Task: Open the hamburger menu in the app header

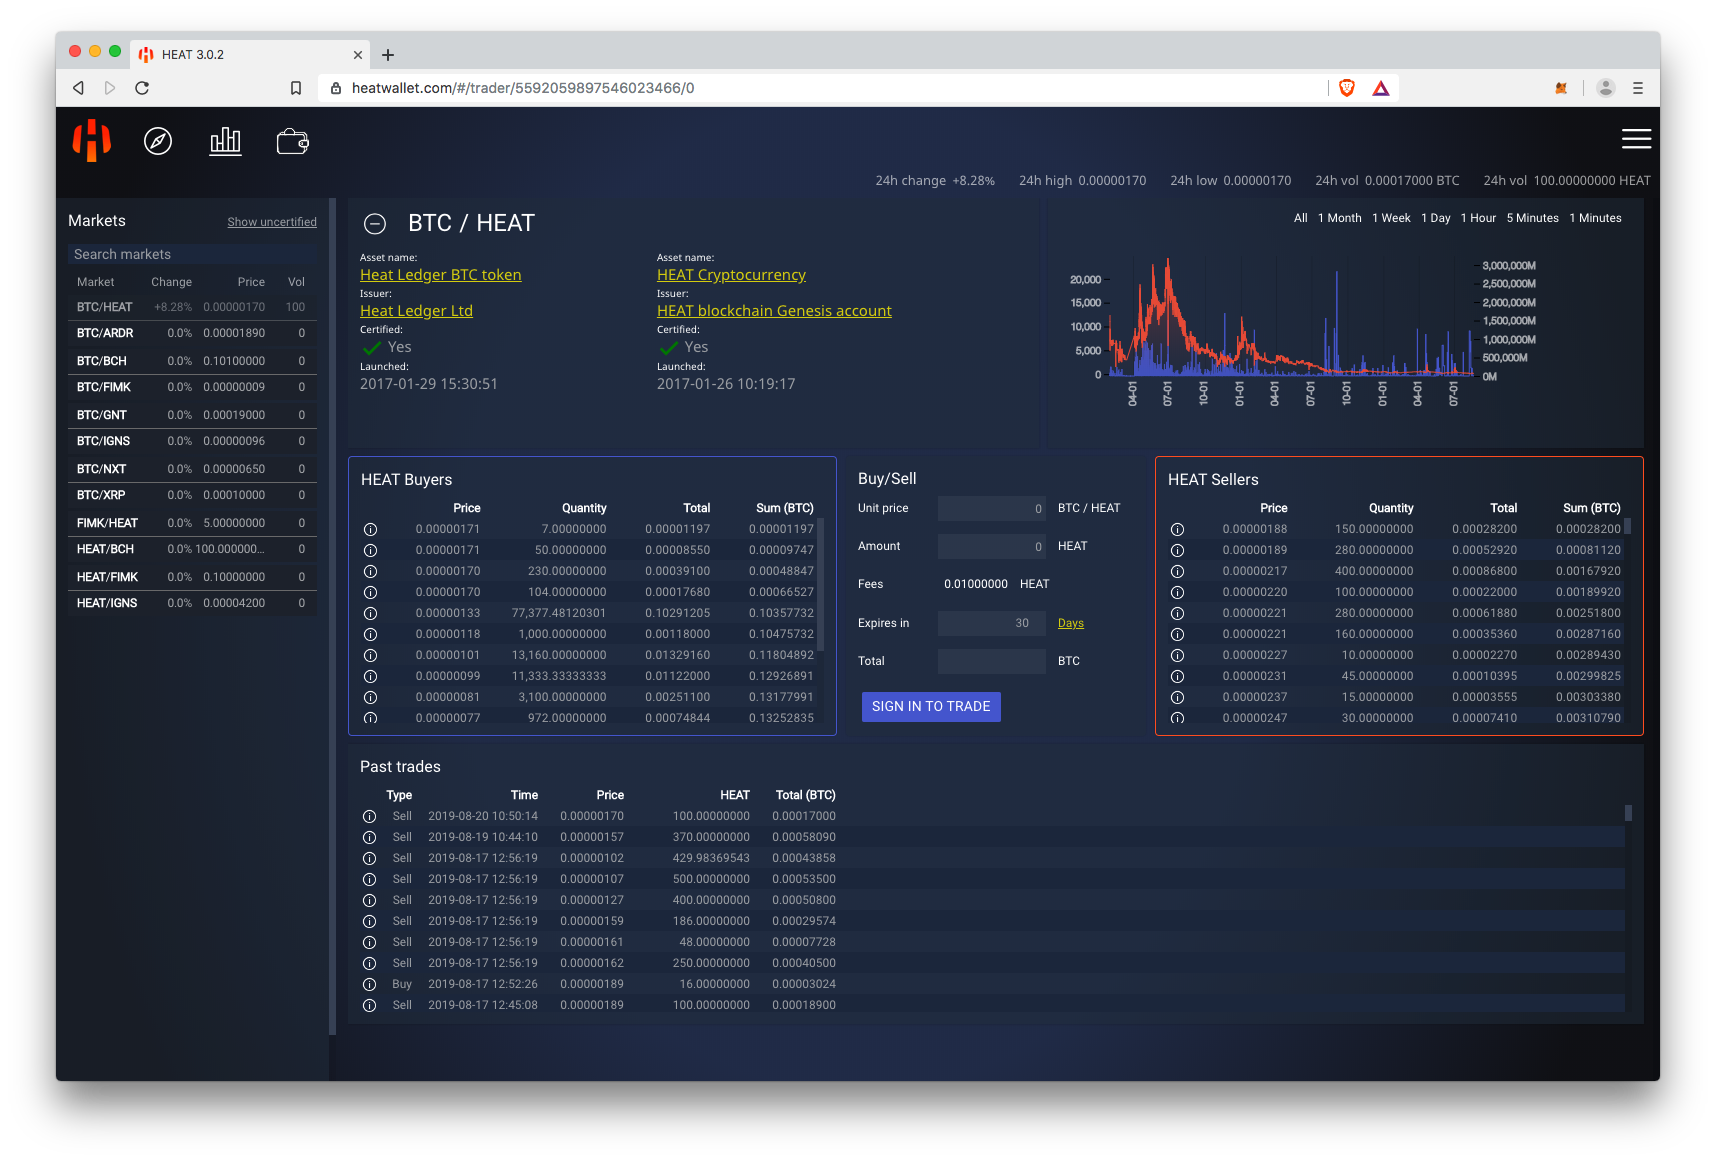Action: (x=1636, y=139)
